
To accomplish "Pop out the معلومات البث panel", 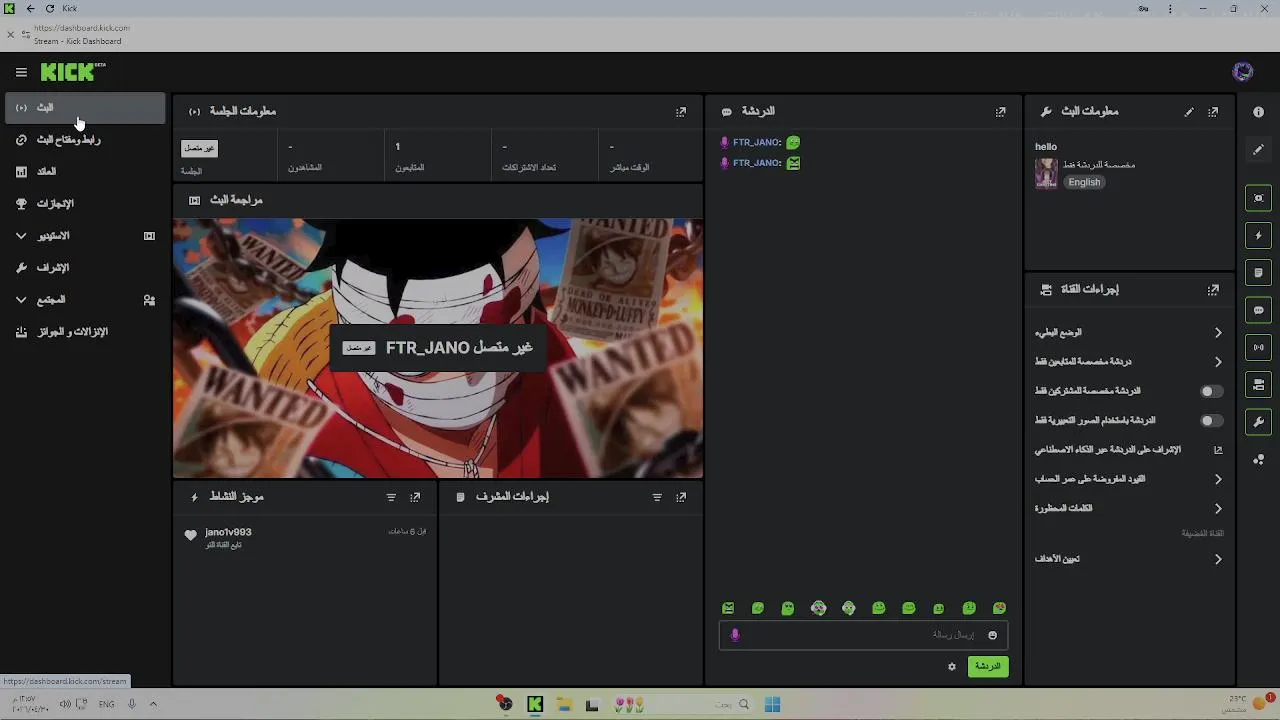I will pyautogui.click(x=1213, y=112).
